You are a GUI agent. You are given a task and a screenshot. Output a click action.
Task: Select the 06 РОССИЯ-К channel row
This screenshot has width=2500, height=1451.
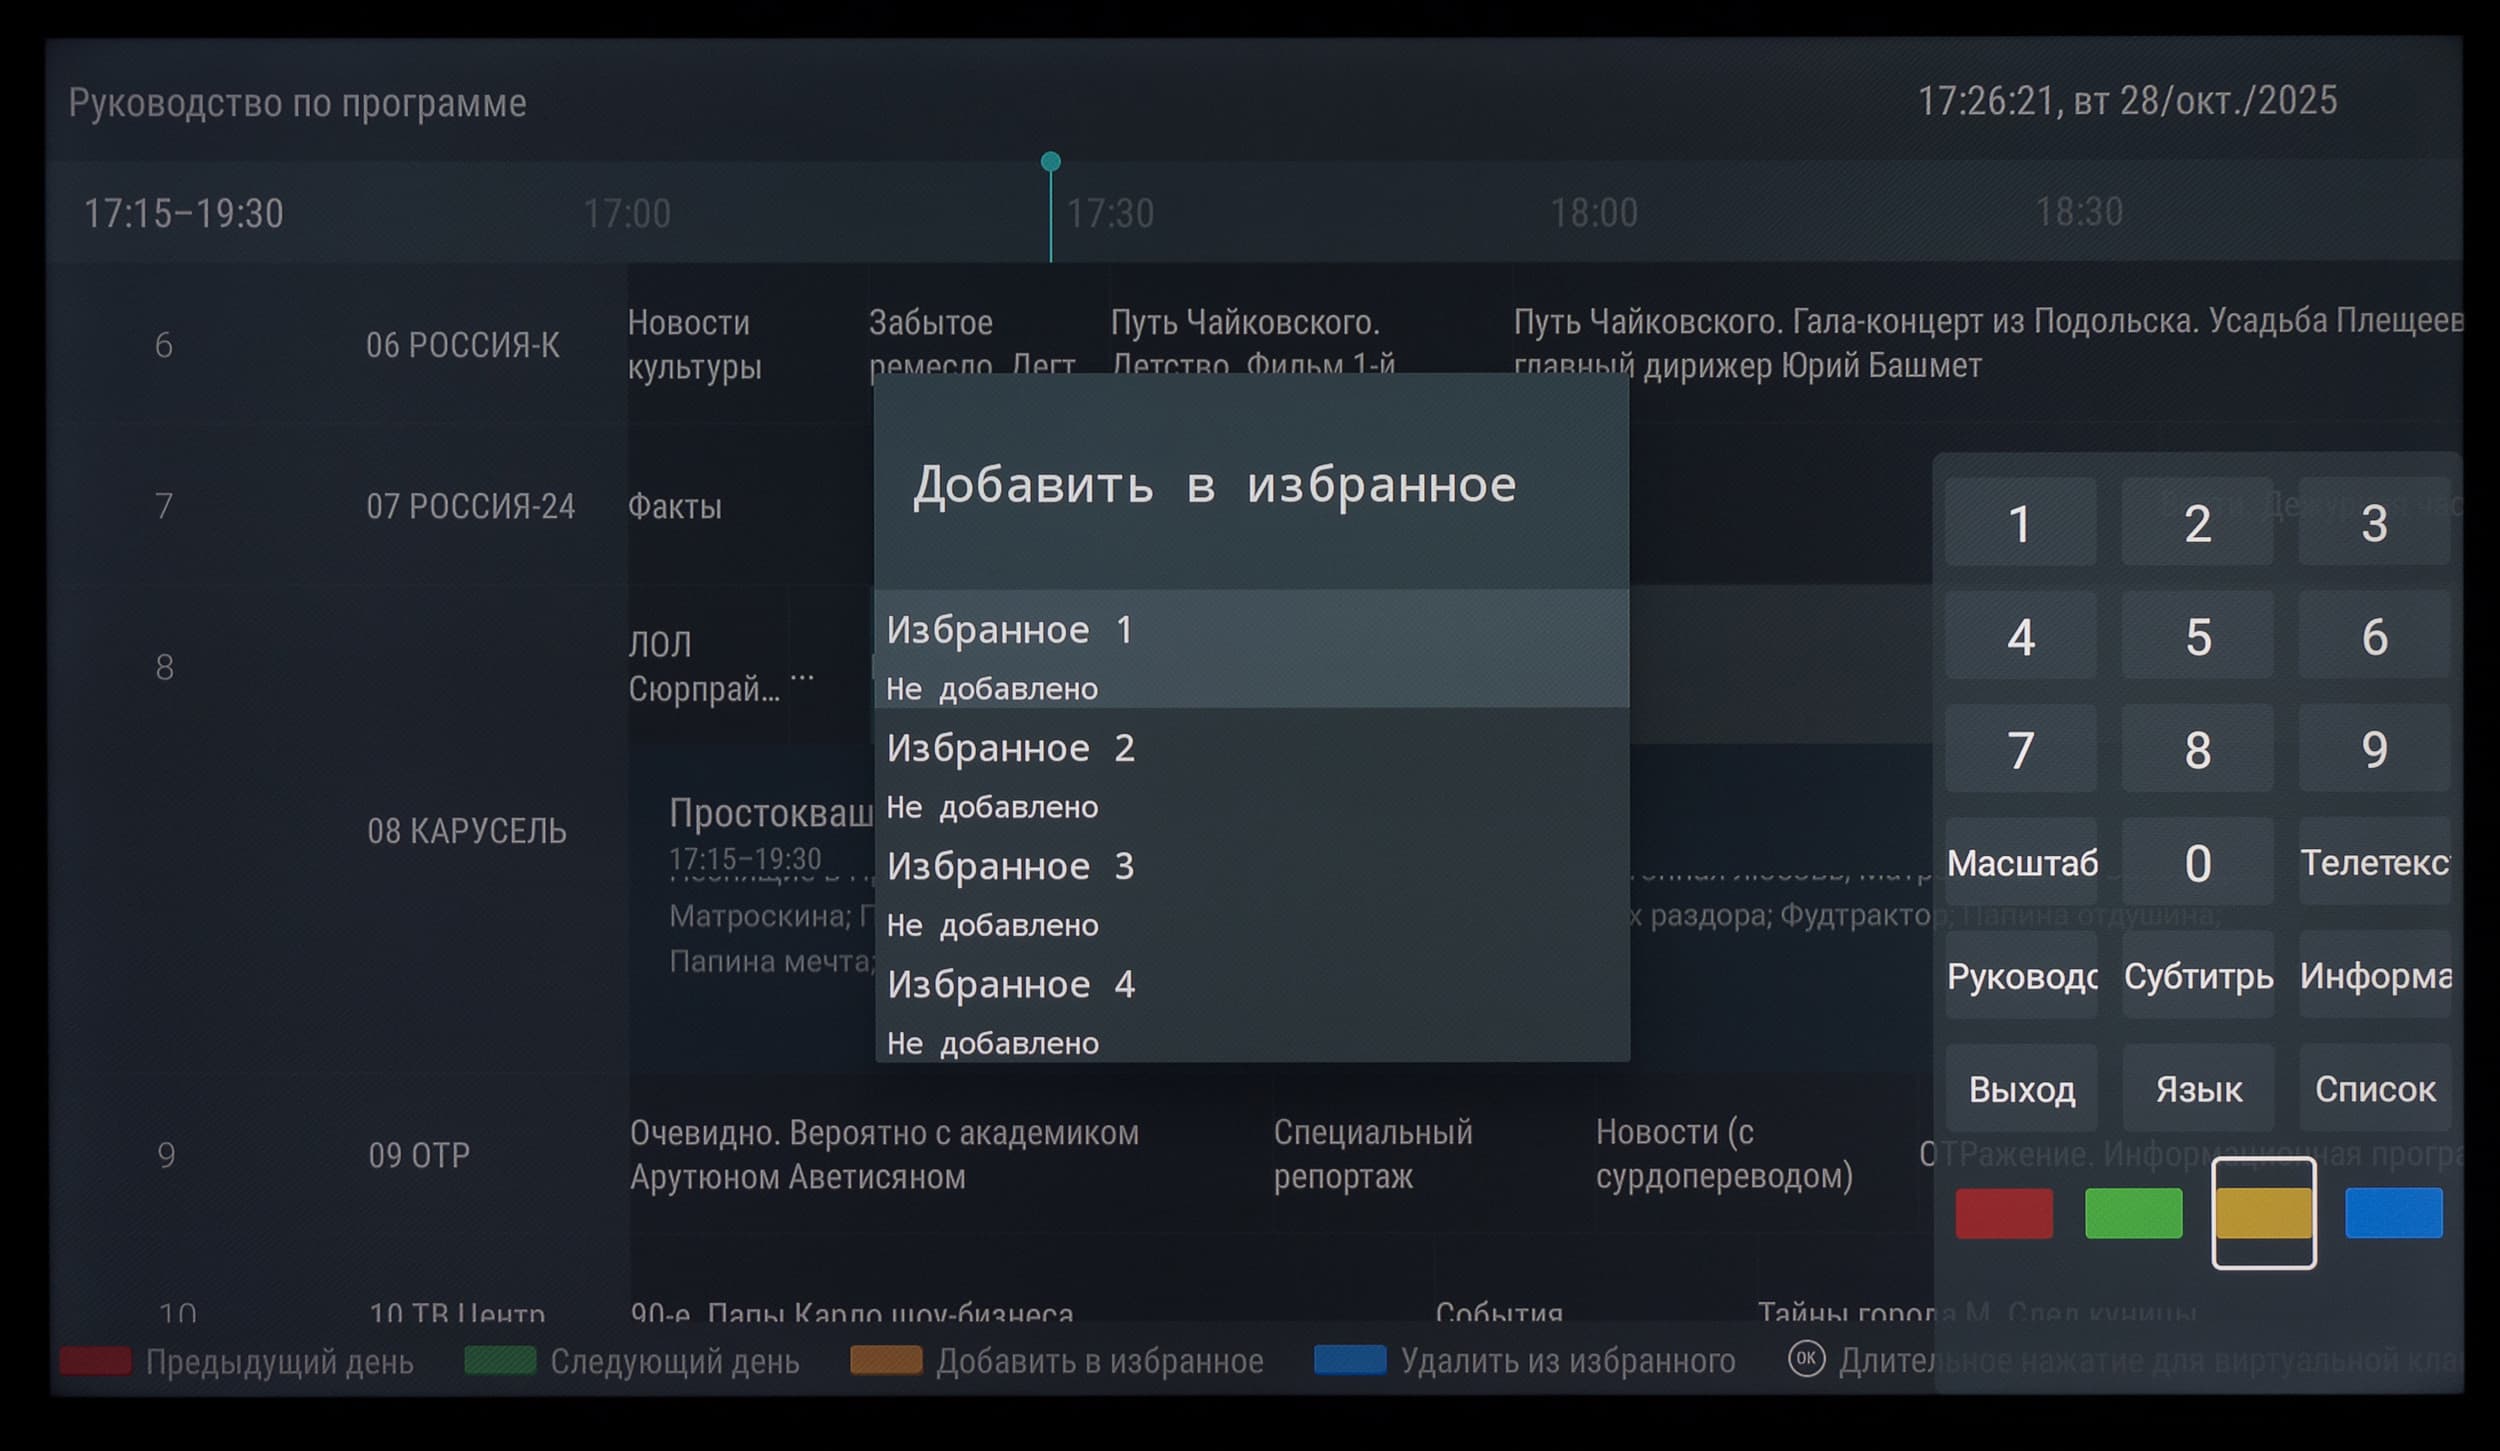(x=462, y=345)
